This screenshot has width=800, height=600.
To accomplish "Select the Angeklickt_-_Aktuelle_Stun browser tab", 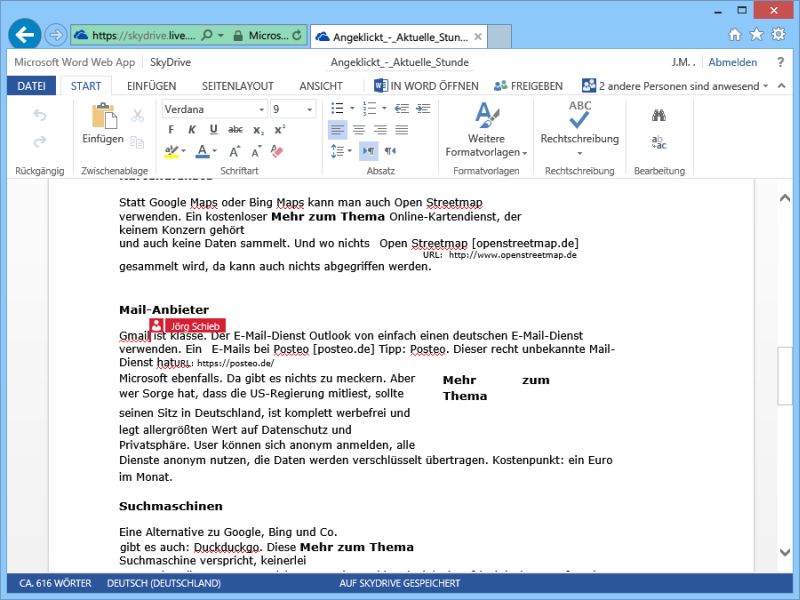I will (x=398, y=36).
